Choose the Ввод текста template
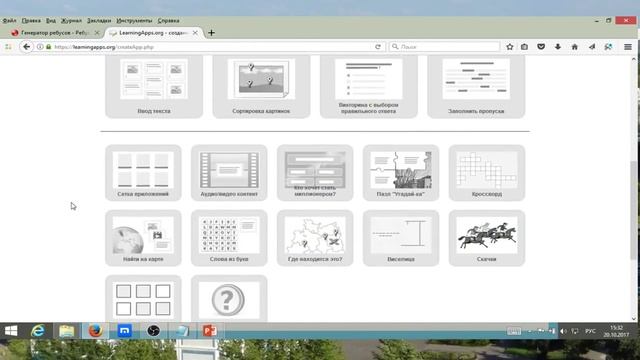640x360 pixels. tap(154, 87)
